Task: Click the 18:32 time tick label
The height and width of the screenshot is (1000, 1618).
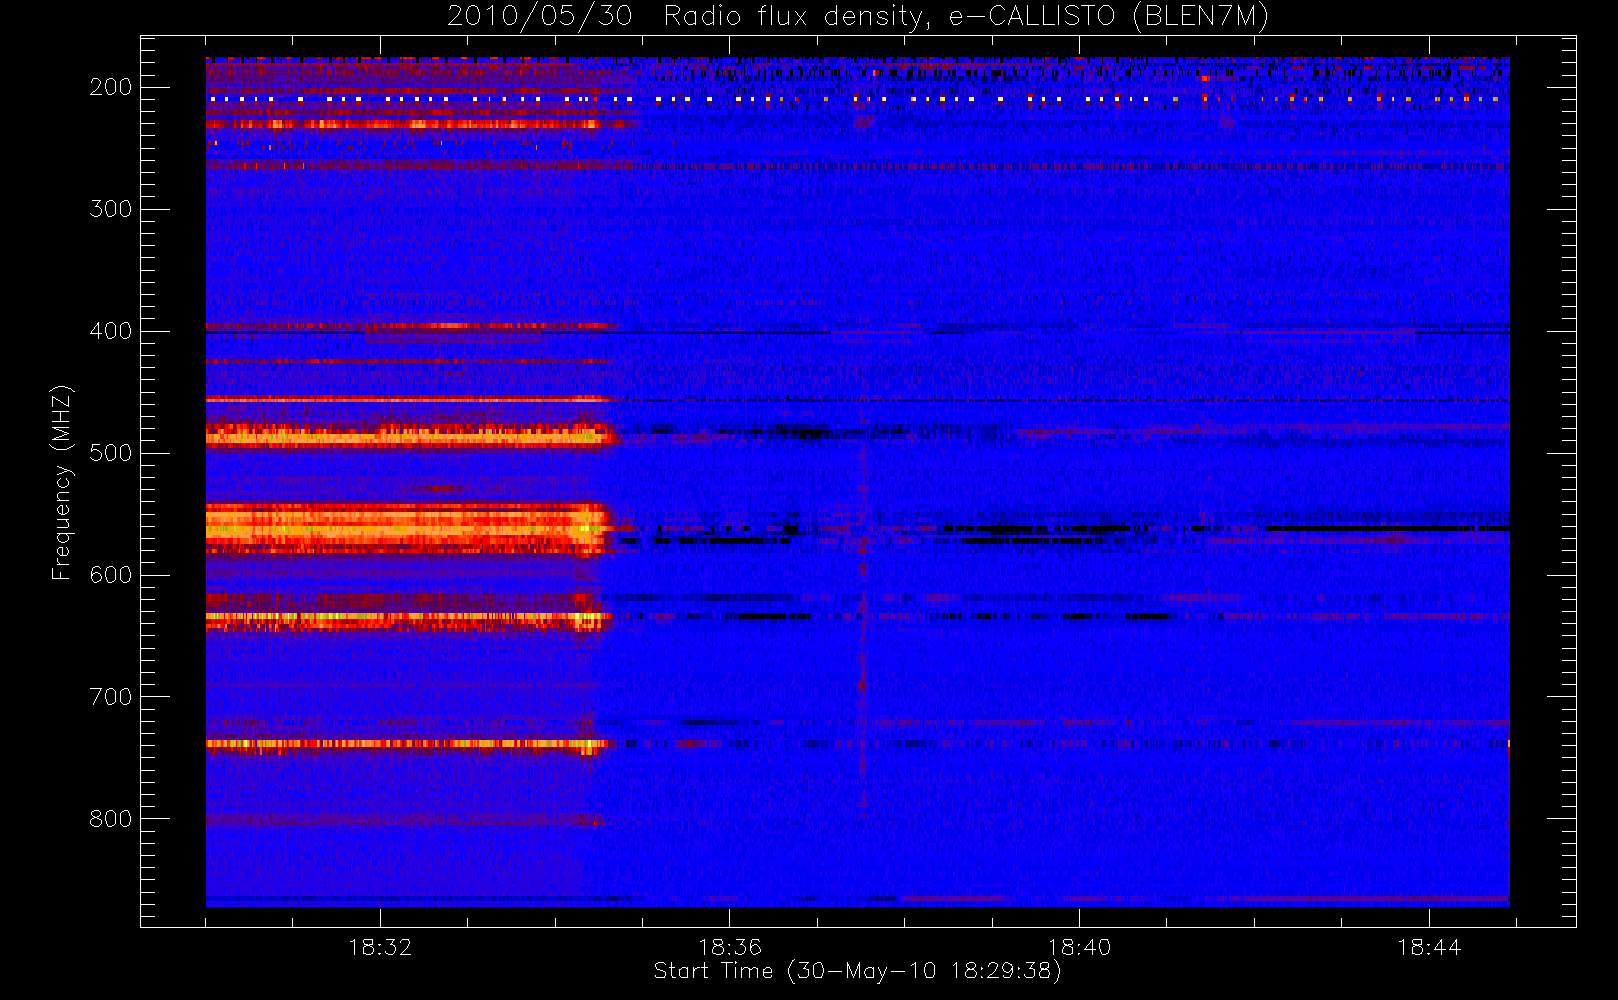Action: 380,947
